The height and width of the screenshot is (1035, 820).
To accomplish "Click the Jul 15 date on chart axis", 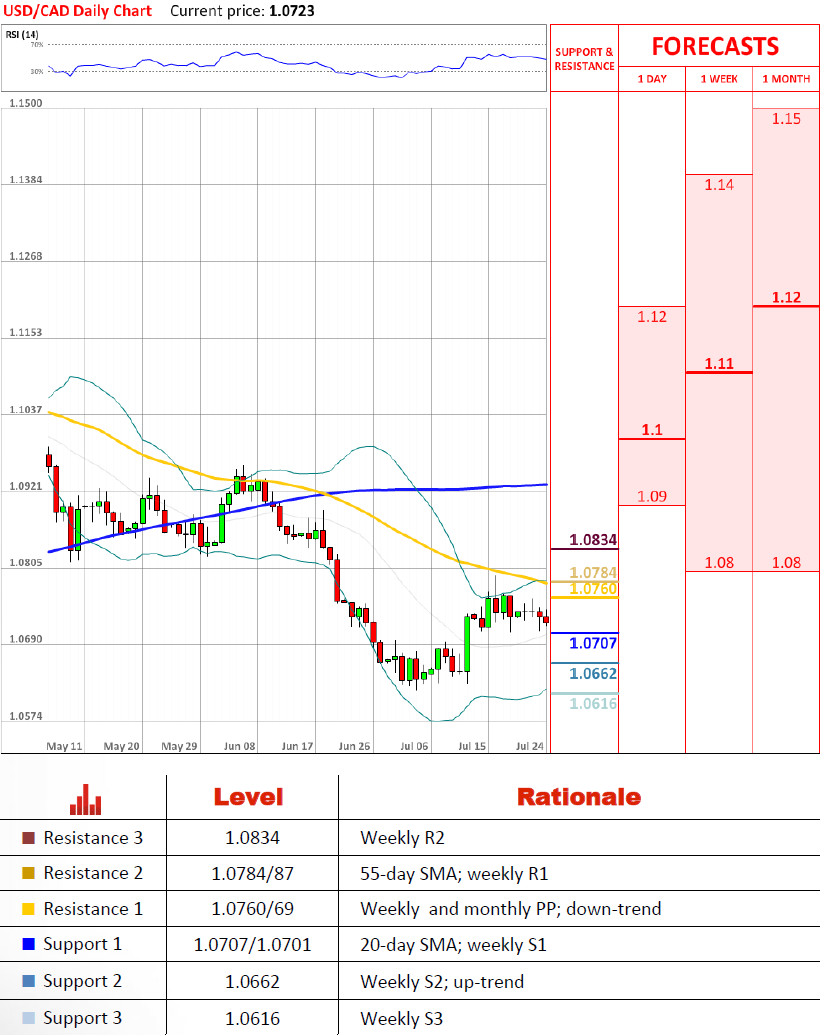I will 472,747.
